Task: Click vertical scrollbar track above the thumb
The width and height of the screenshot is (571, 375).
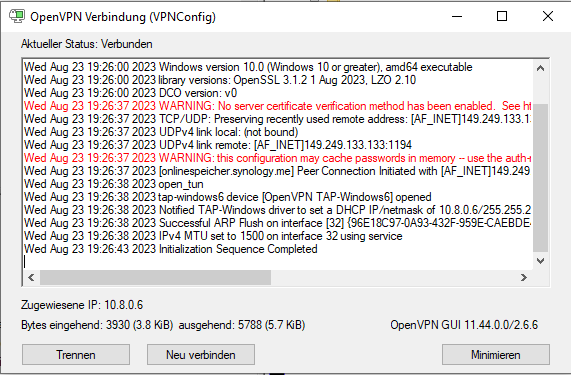Action: pos(540,90)
